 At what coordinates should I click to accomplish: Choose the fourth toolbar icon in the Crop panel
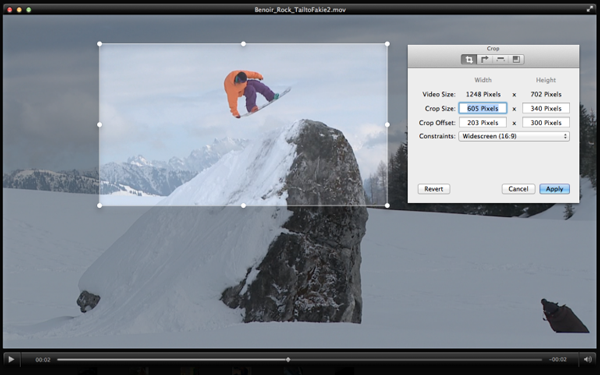516,59
